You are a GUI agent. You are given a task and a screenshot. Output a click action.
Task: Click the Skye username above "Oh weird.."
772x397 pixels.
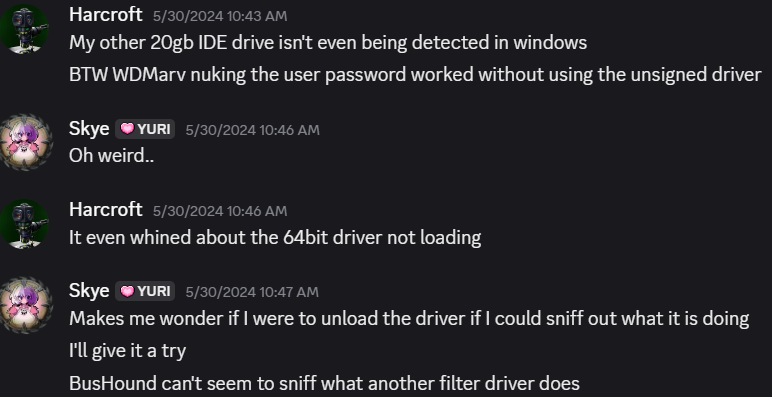click(x=89, y=129)
